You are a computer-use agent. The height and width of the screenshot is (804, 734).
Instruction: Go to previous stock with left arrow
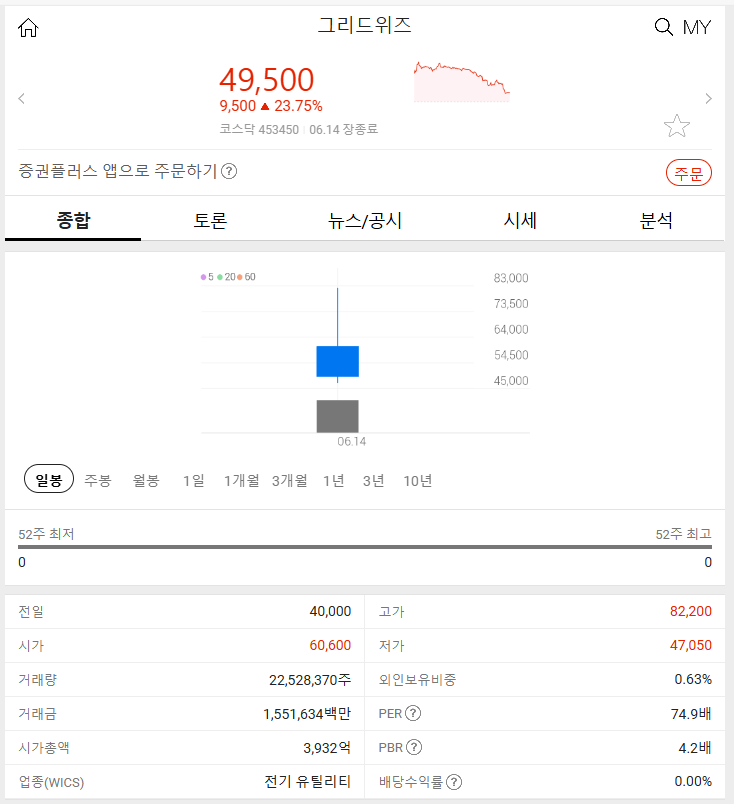pyautogui.click(x=22, y=98)
